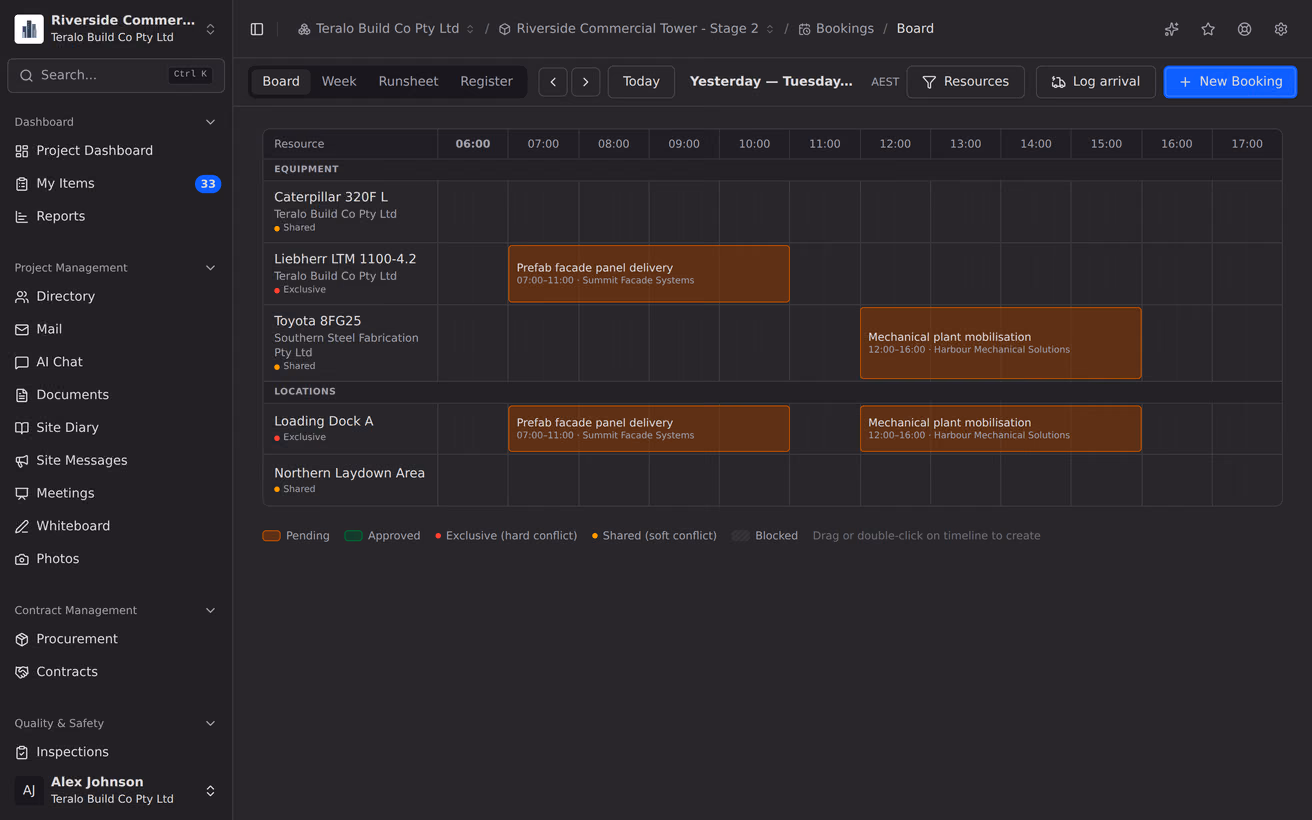This screenshot has height=820, width=1312.
Task: Collapse the Project Management section
Action: click(210, 268)
